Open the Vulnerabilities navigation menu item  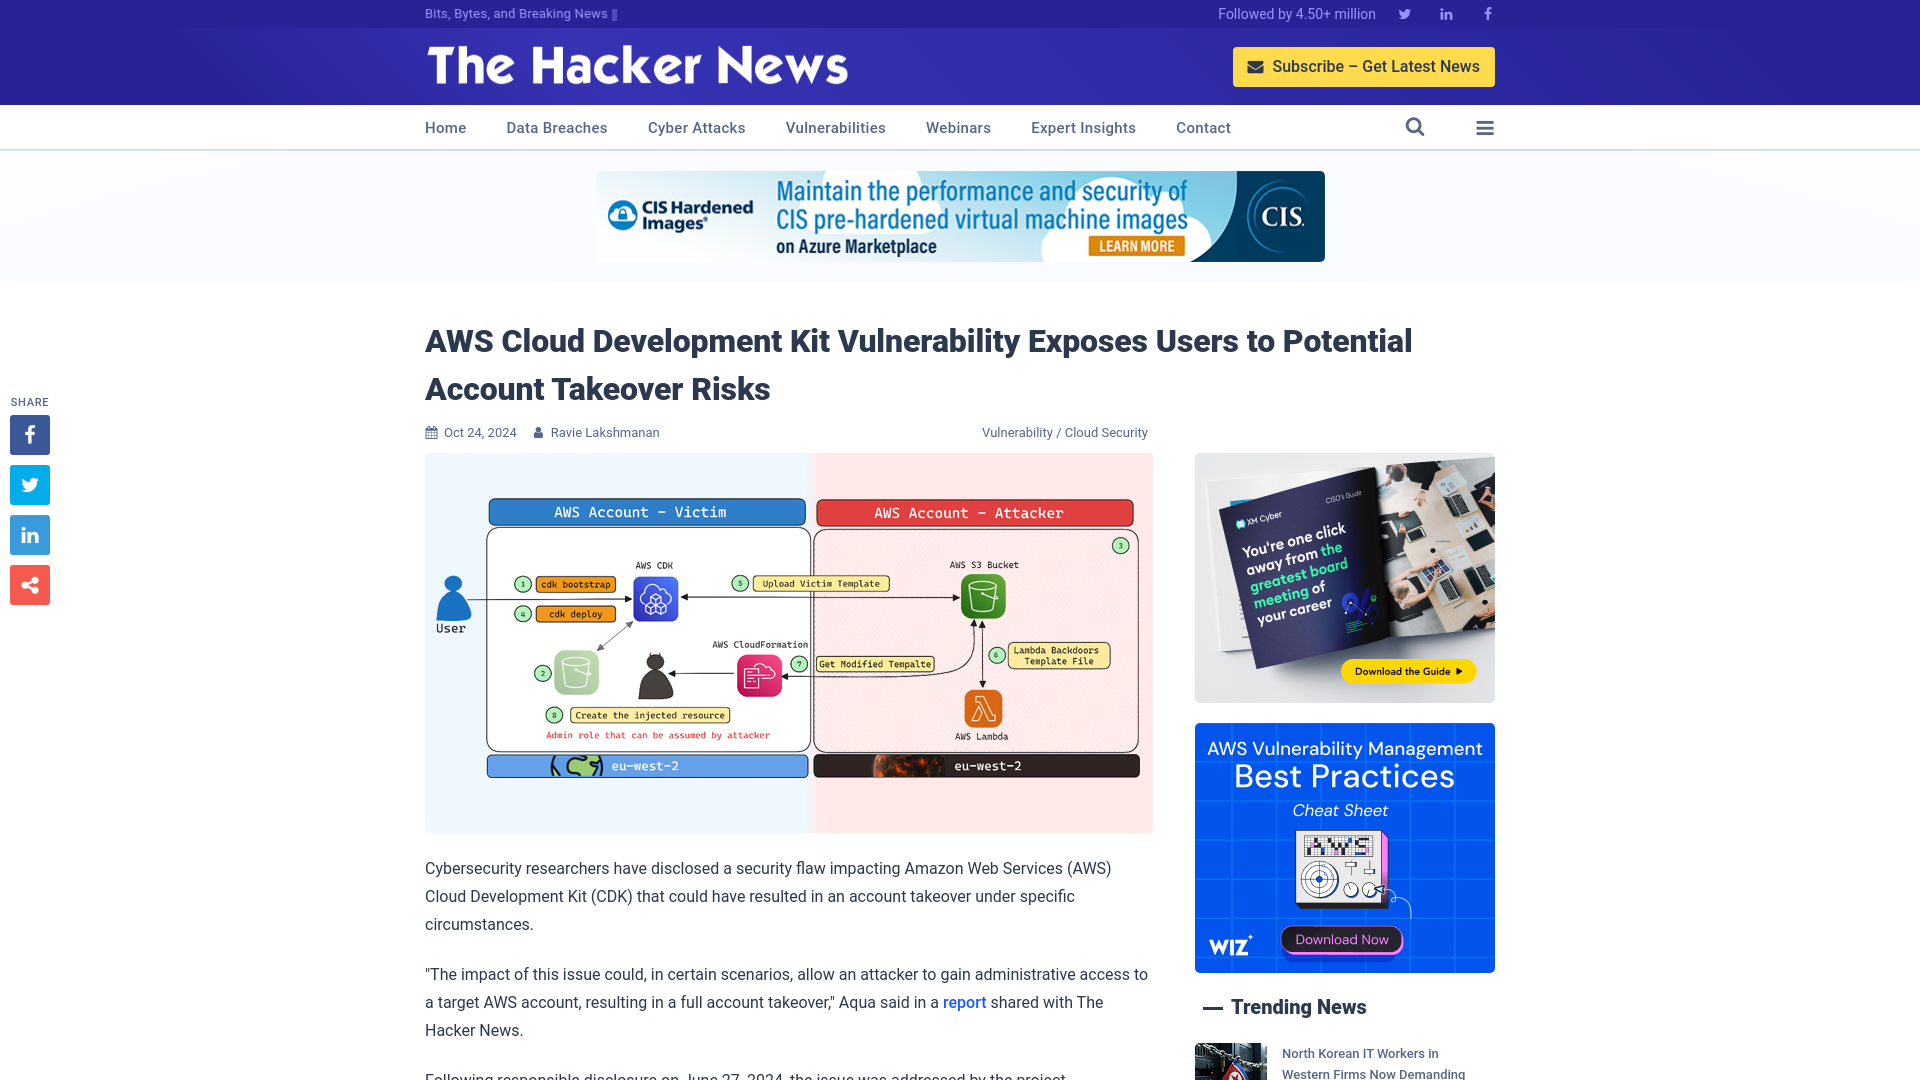[x=835, y=127]
